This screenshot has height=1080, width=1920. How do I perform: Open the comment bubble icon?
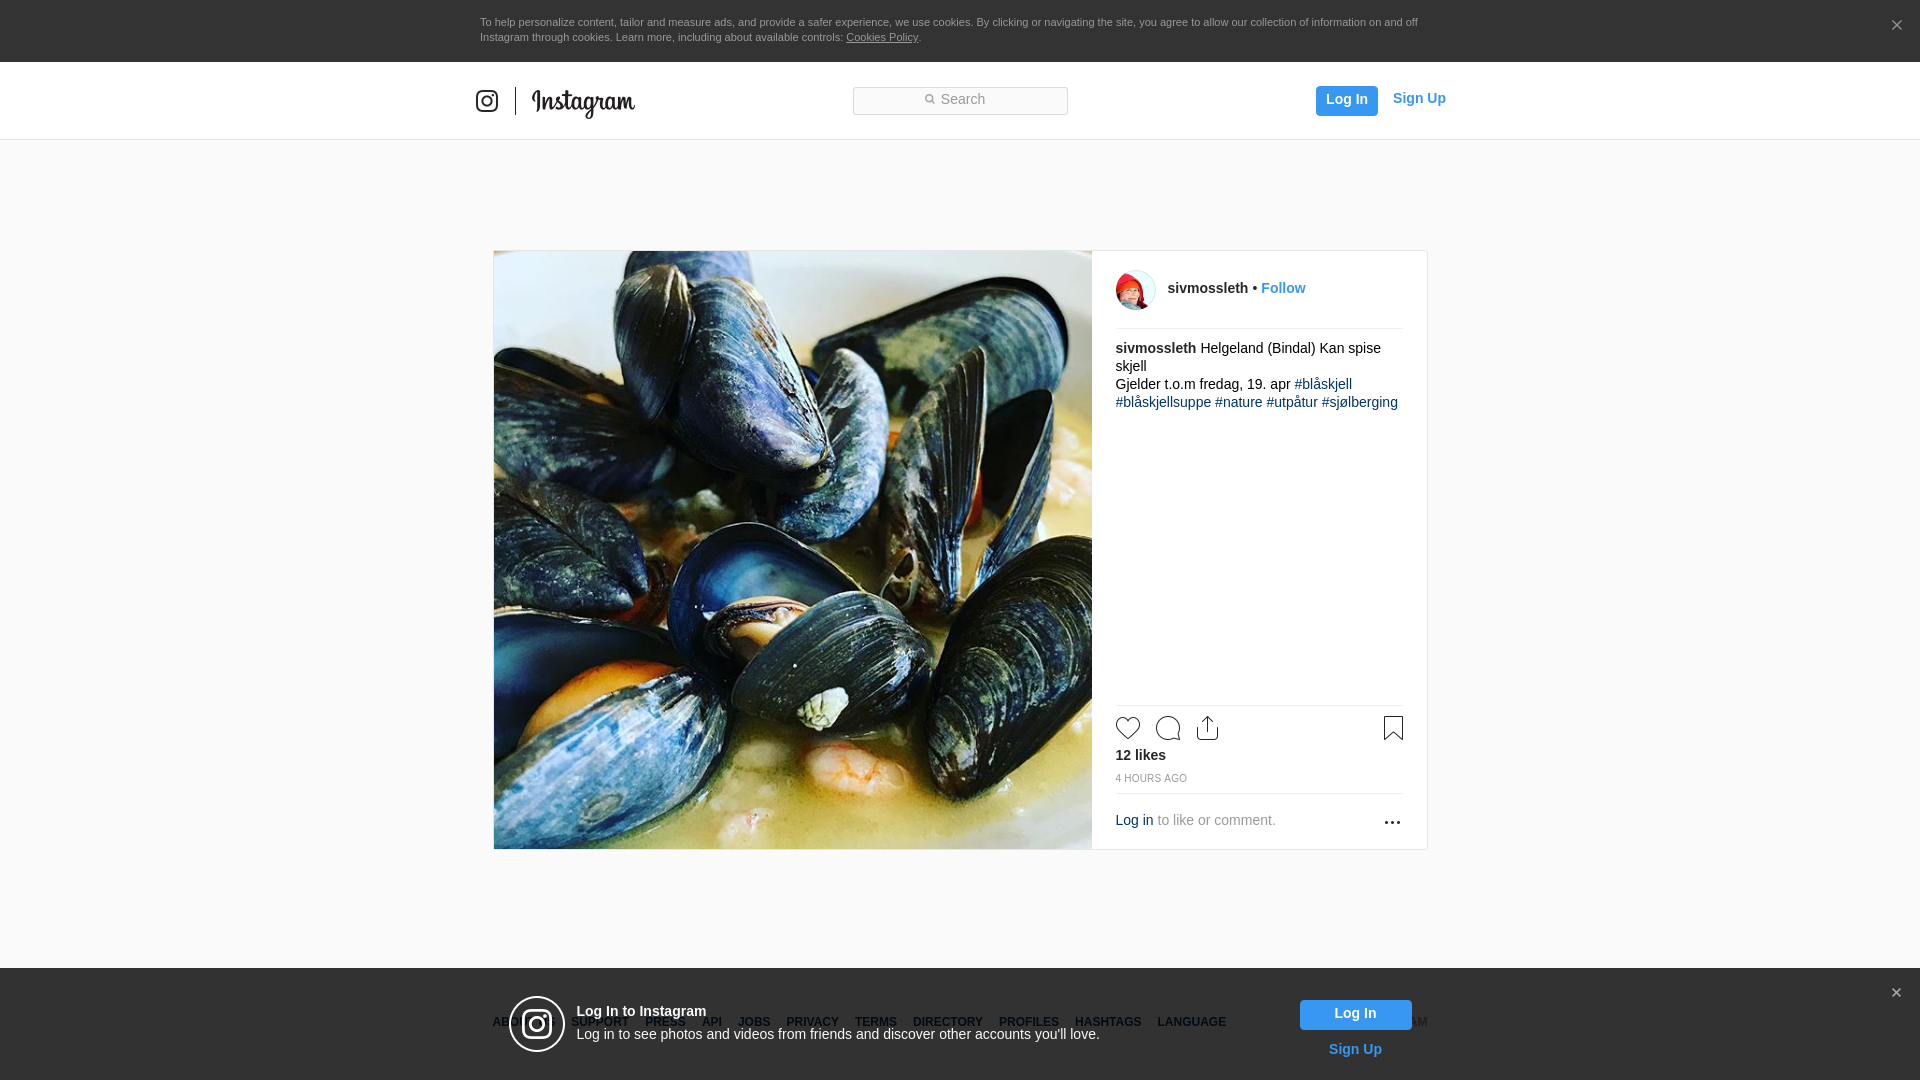(1167, 728)
